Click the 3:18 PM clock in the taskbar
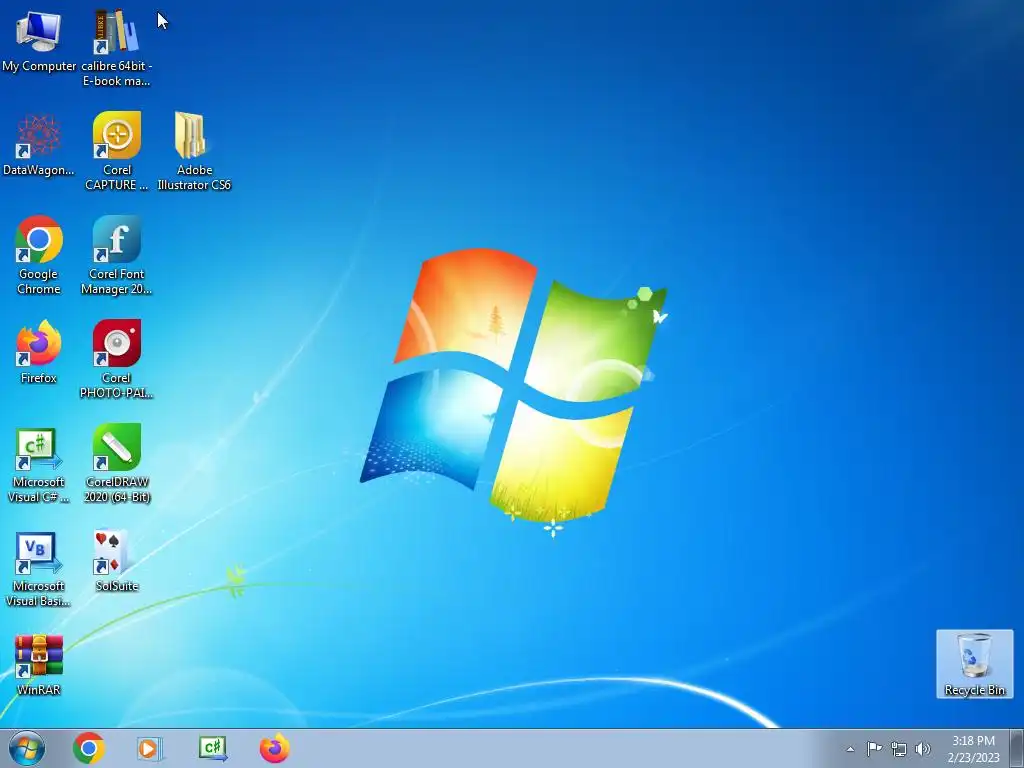 click(x=973, y=748)
